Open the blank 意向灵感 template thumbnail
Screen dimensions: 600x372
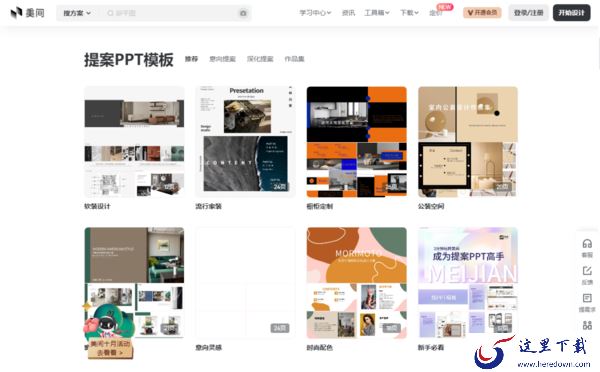(x=245, y=282)
